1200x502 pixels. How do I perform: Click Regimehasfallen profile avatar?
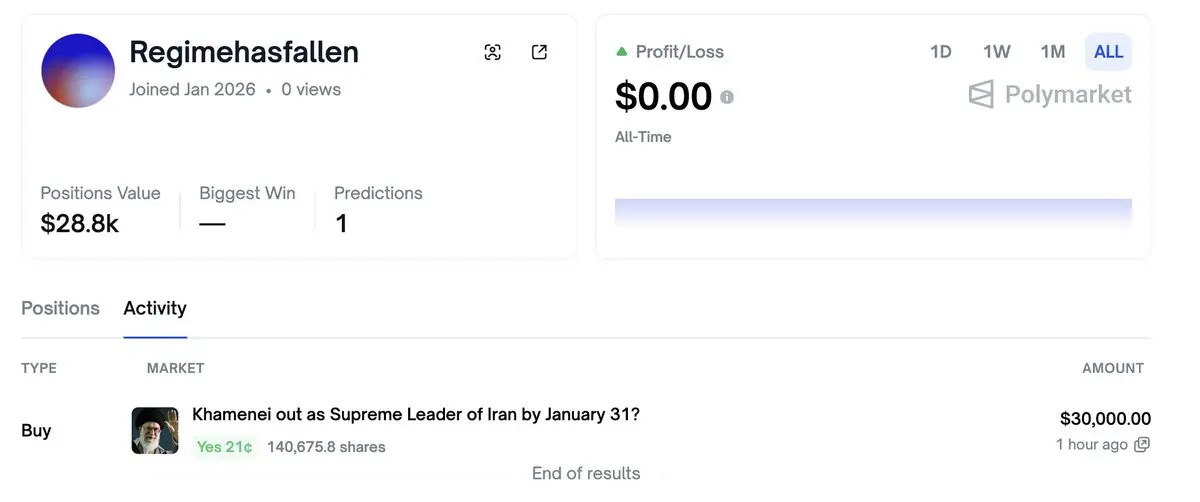point(78,71)
